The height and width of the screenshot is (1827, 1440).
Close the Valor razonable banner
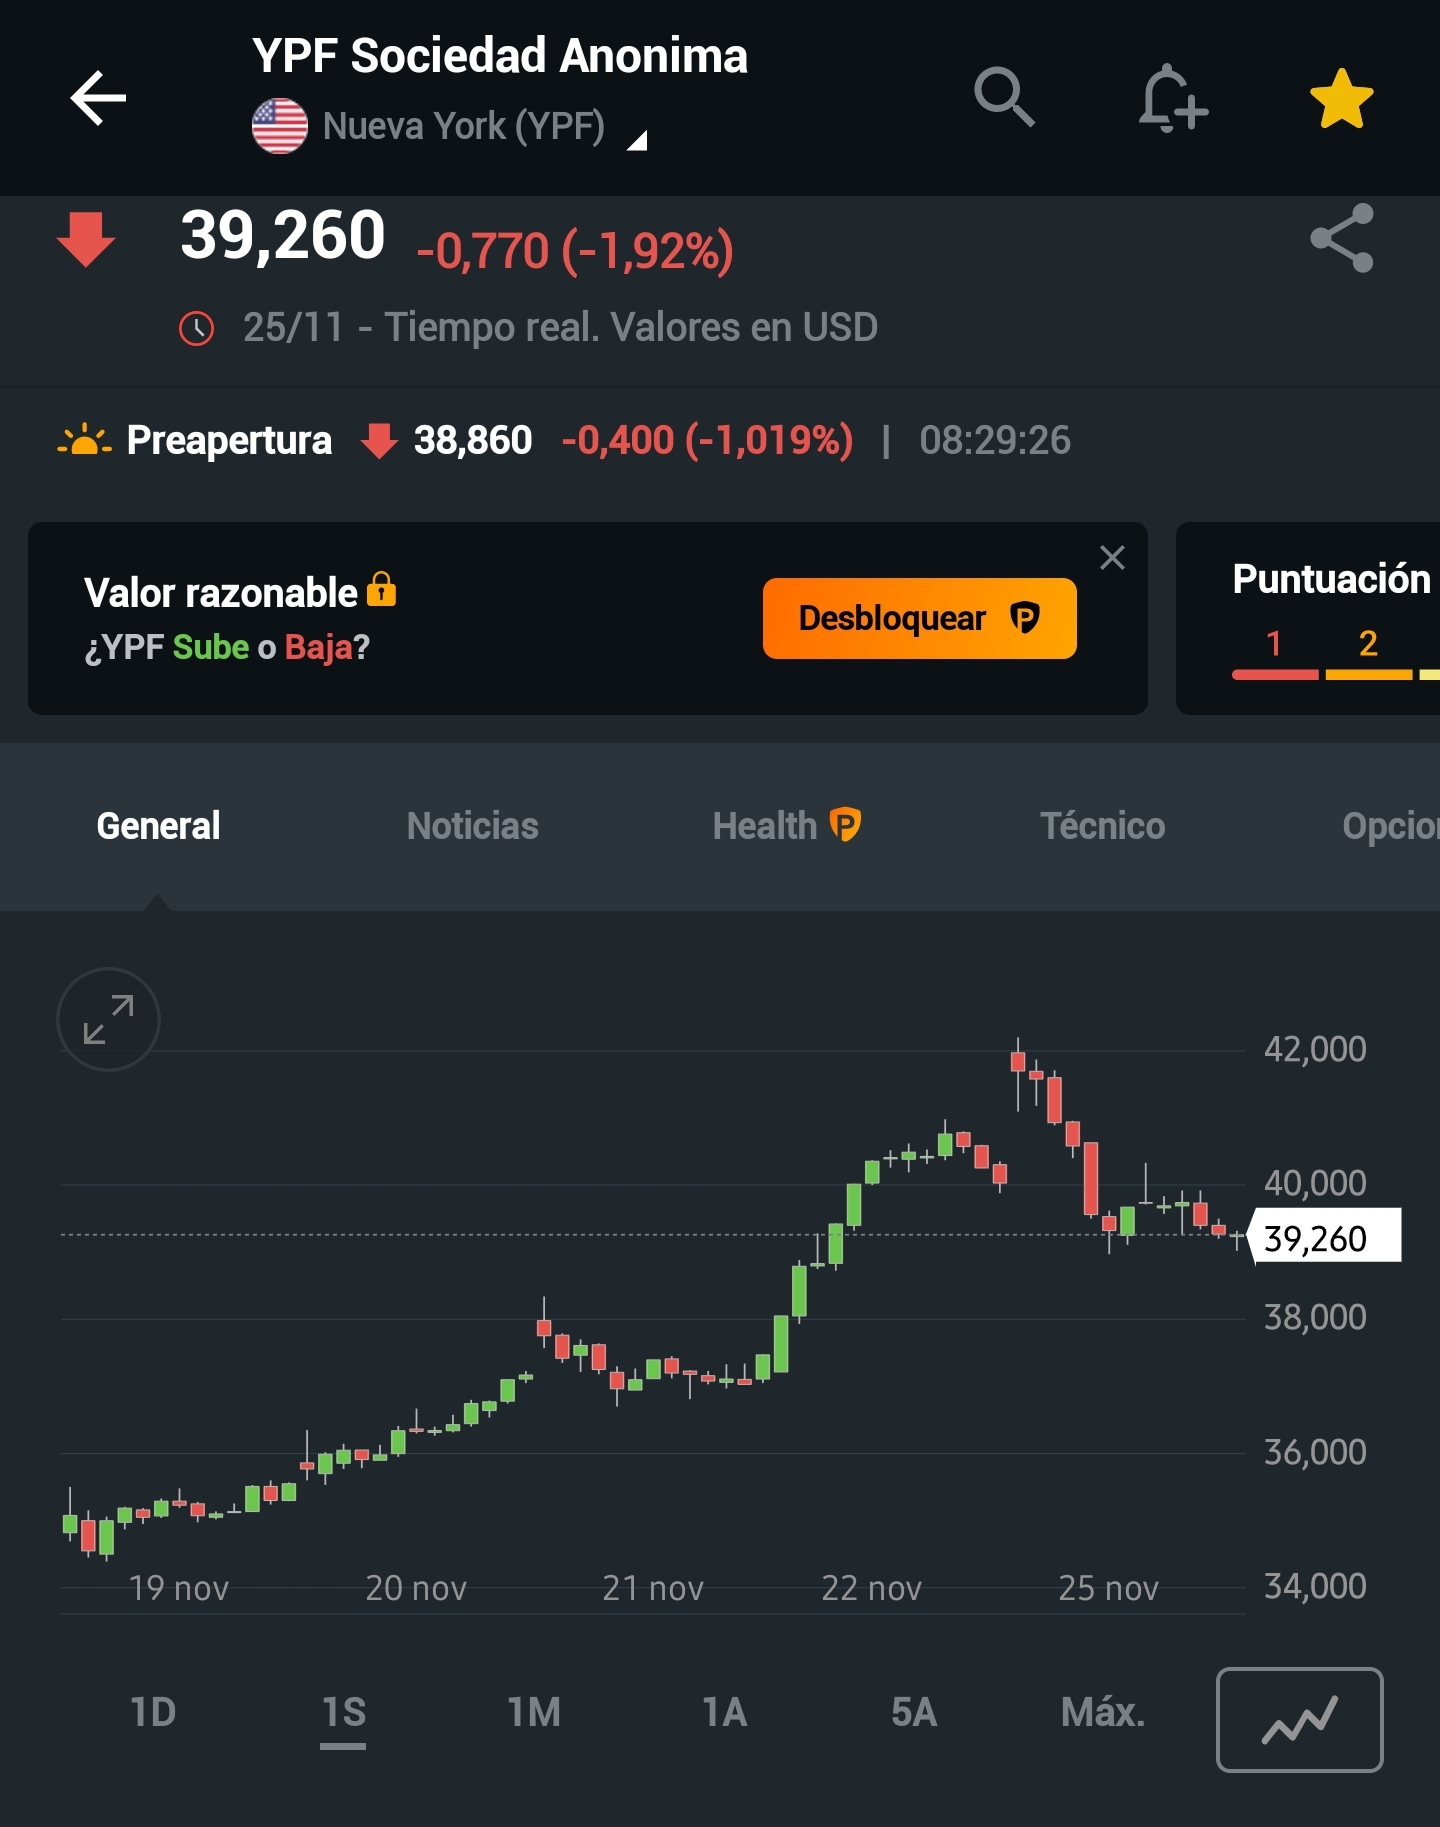tap(1112, 557)
